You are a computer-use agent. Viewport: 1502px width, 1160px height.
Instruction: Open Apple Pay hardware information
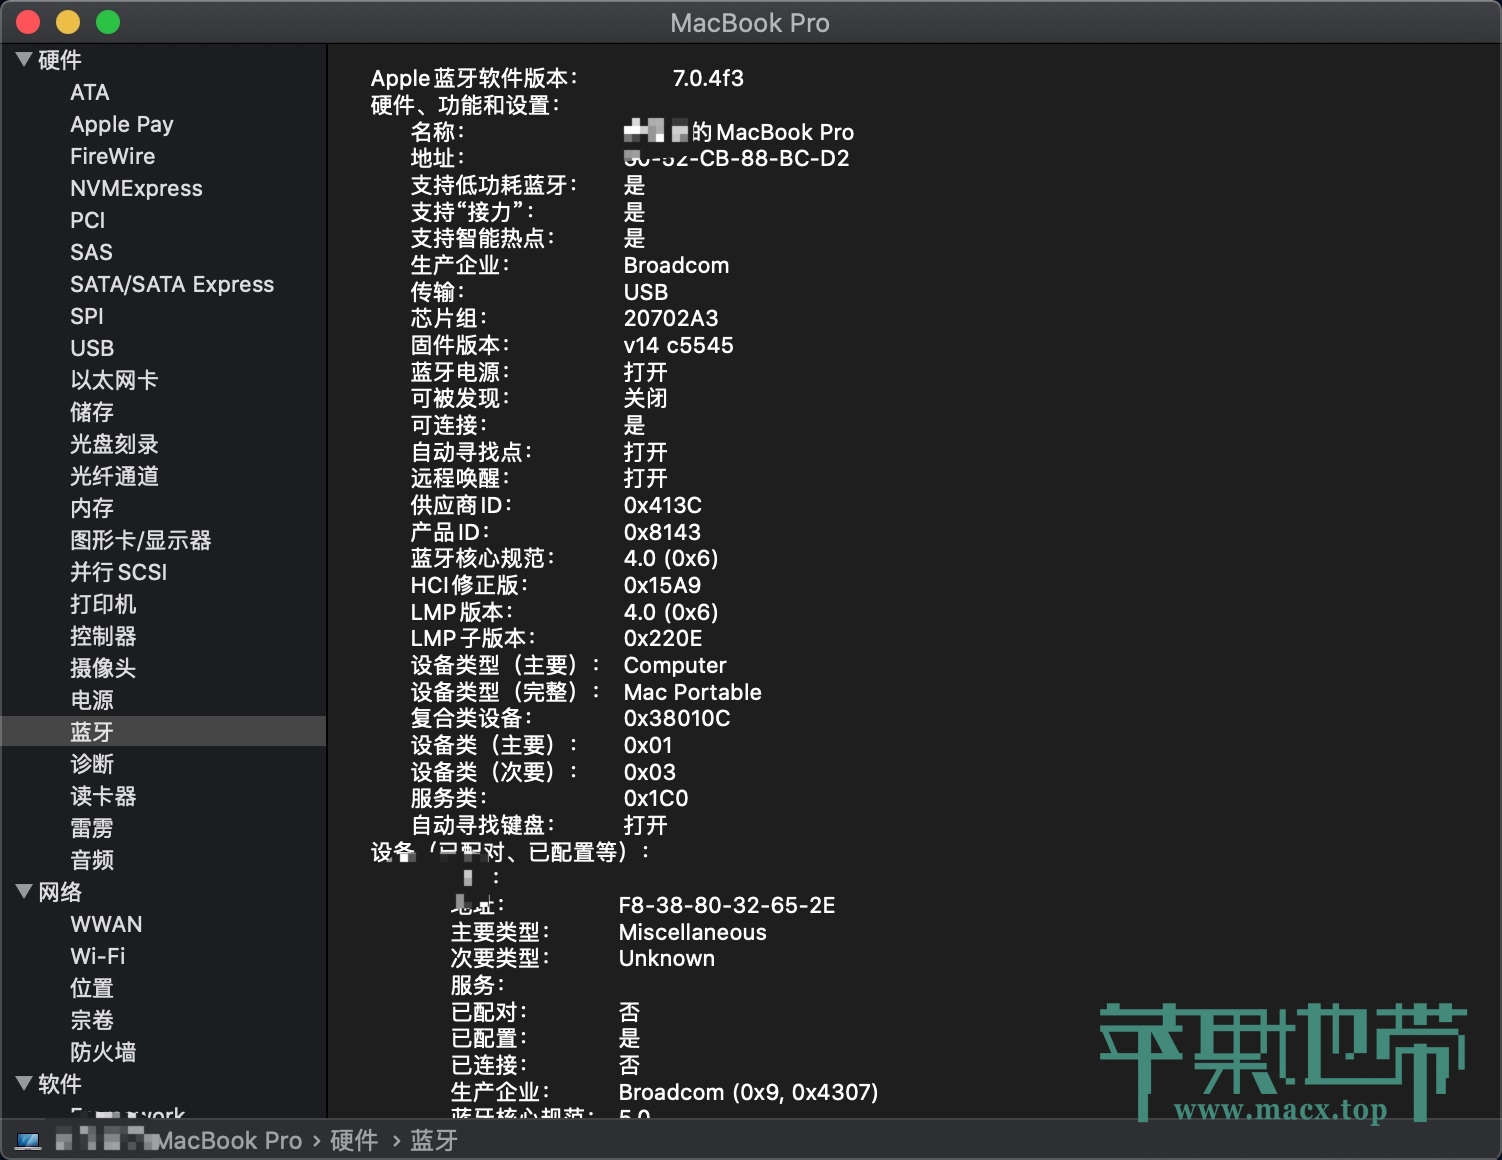(x=122, y=124)
